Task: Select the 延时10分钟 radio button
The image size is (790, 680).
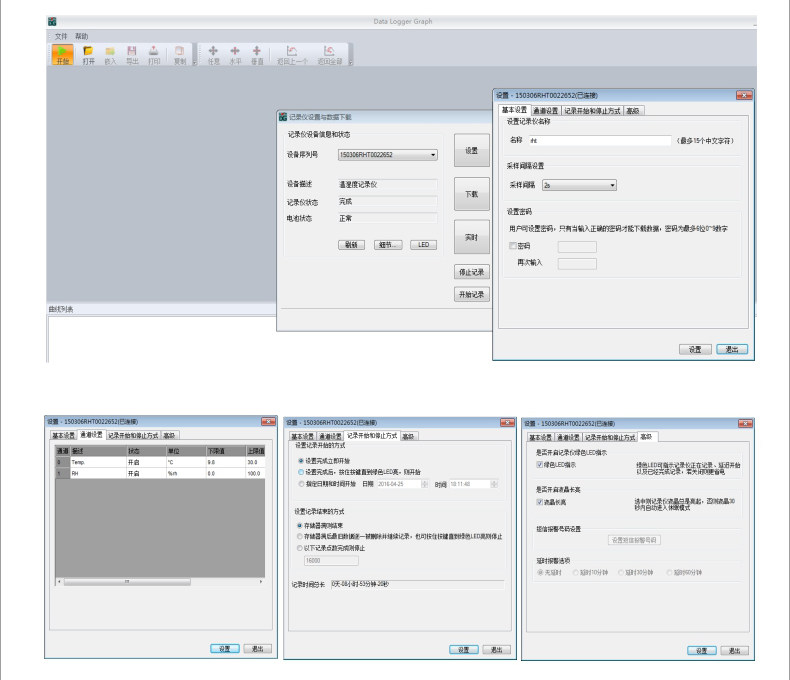Action: point(575,573)
